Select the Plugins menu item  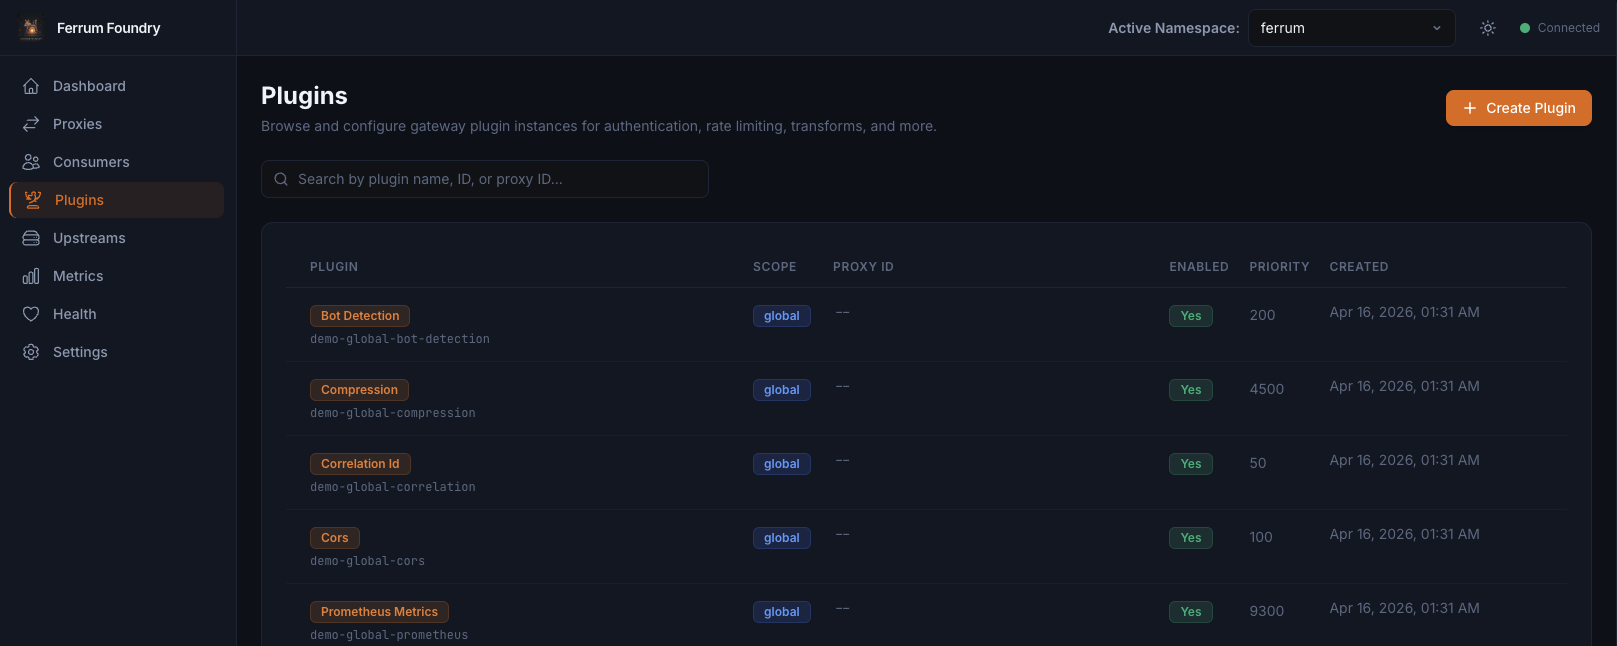pyautogui.click(x=116, y=200)
